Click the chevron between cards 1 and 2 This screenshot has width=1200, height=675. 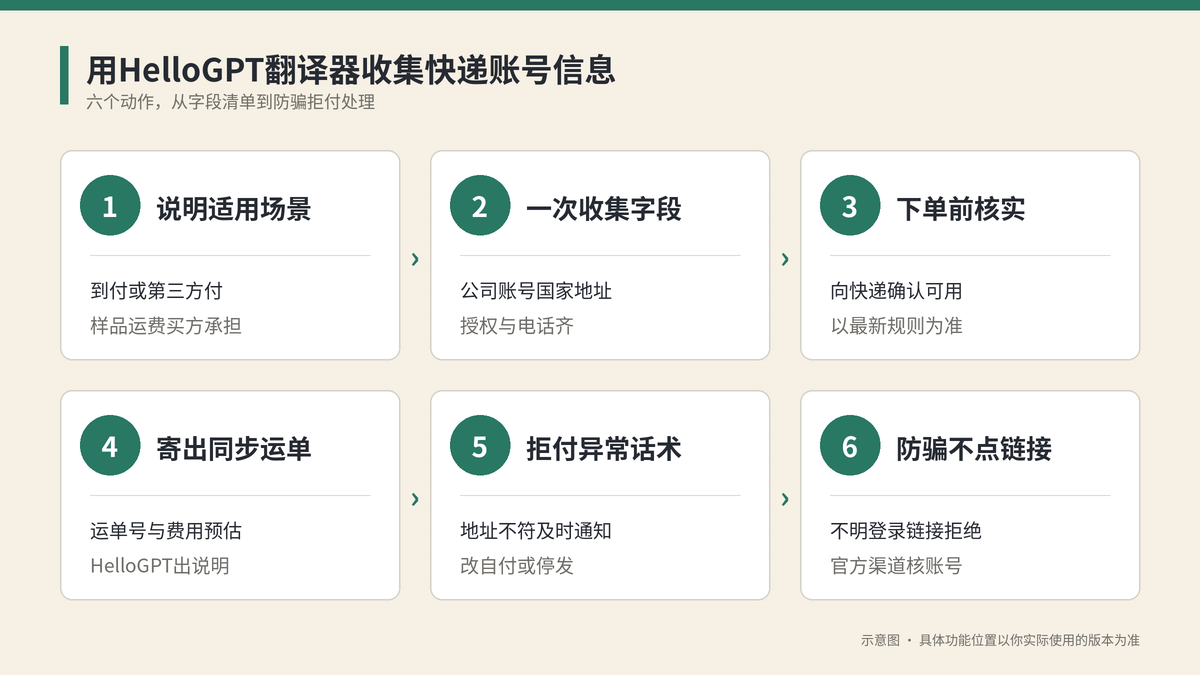click(x=415, y=259)
